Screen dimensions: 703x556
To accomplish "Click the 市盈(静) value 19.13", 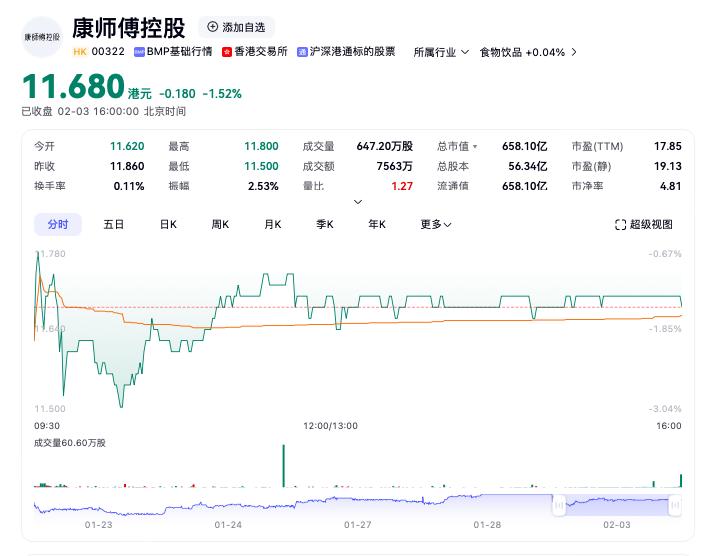I will click(668, 166).
